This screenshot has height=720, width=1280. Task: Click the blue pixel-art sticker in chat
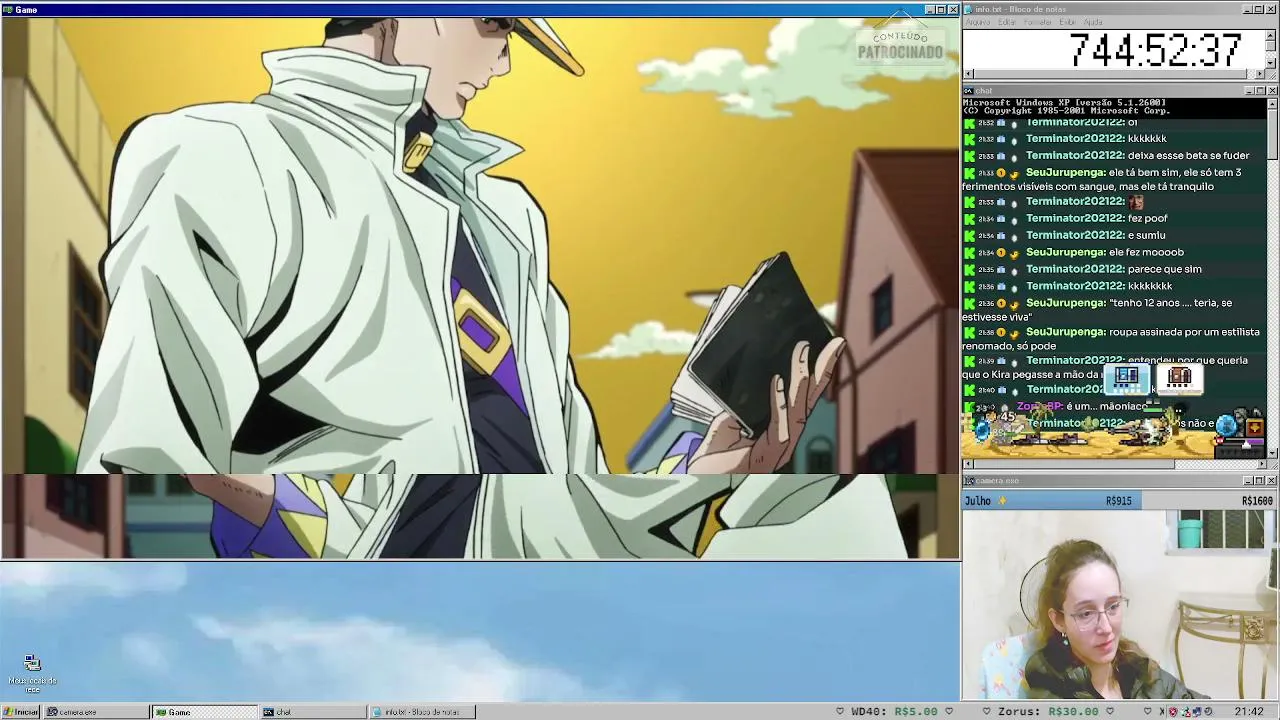(1126, 377)
